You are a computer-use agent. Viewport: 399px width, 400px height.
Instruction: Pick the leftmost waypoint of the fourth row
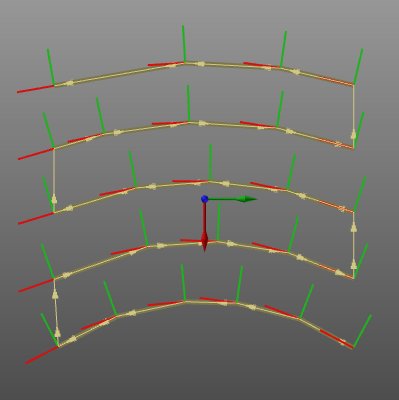pyautogui.click(x=54, y=278)
